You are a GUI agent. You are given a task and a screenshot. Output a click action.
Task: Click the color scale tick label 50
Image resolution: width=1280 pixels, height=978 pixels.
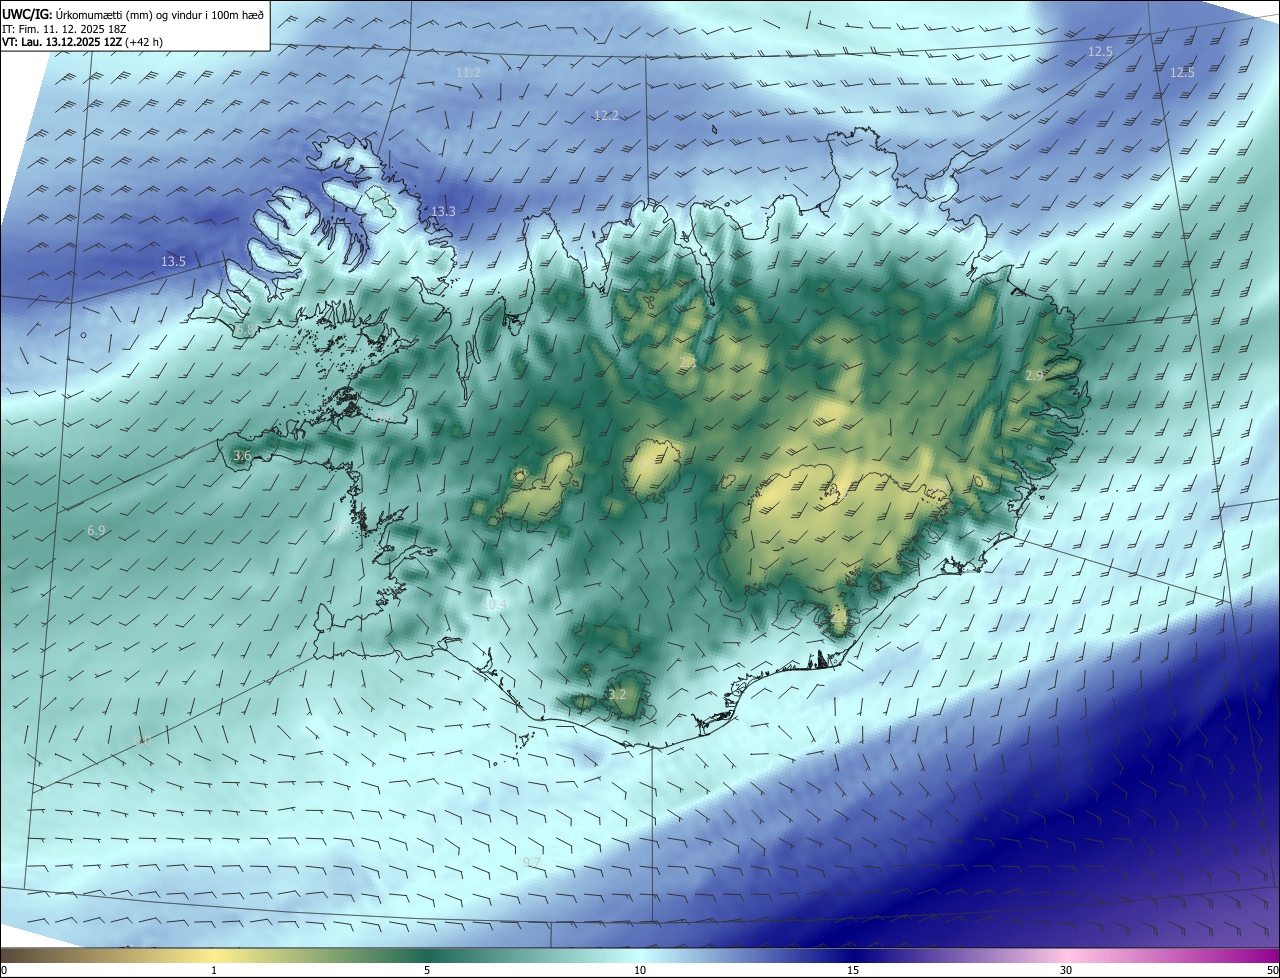(1272, 970)
